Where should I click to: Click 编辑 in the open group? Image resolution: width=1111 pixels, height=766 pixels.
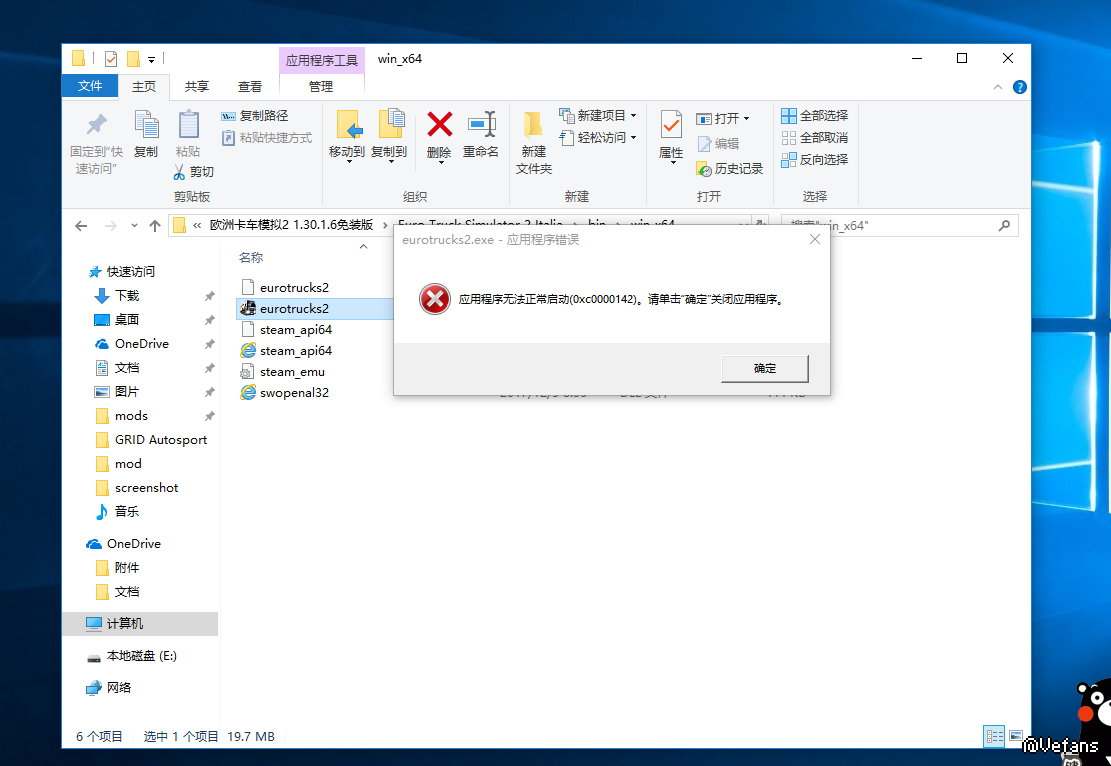pos(718,144)
